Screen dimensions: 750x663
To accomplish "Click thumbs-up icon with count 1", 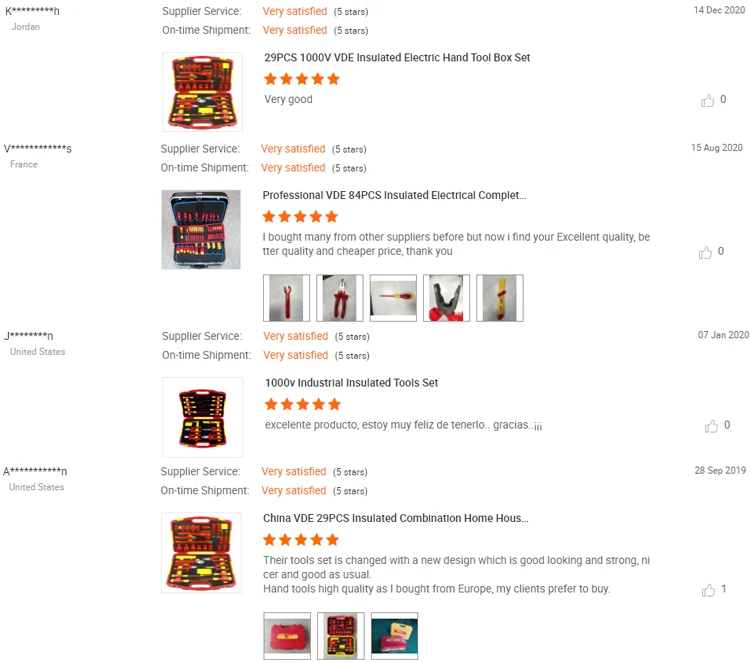I will coord(708,590).
